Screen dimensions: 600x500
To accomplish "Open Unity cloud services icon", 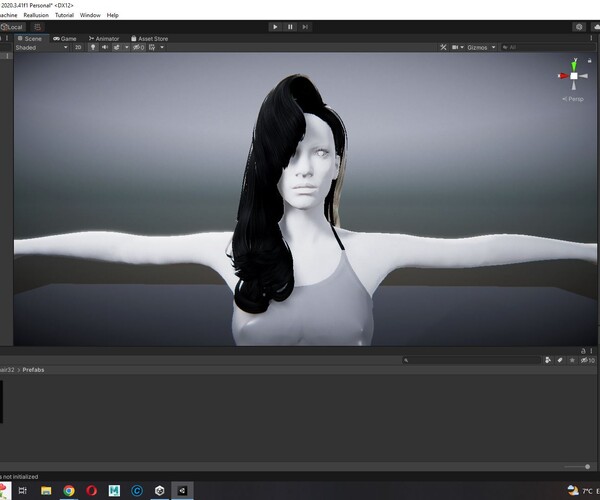I will coord(596,27).
